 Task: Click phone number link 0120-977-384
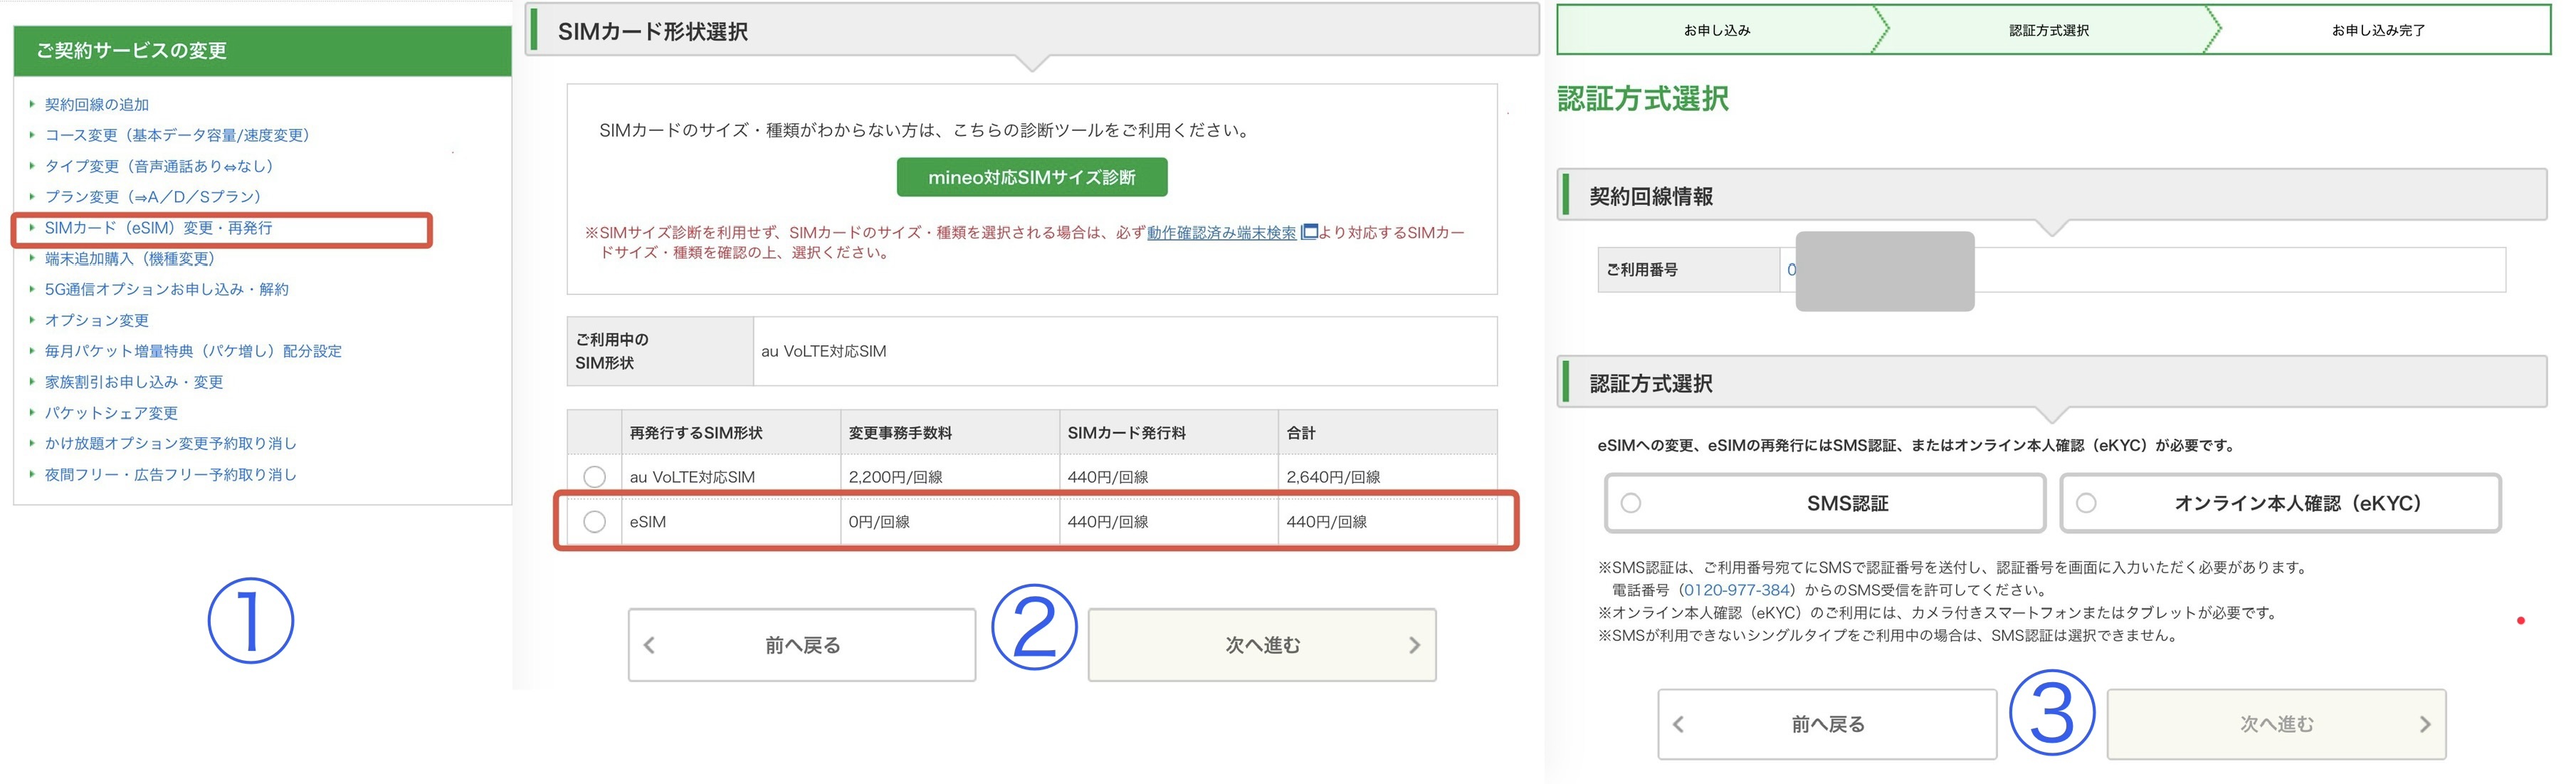pos(1736,590)
